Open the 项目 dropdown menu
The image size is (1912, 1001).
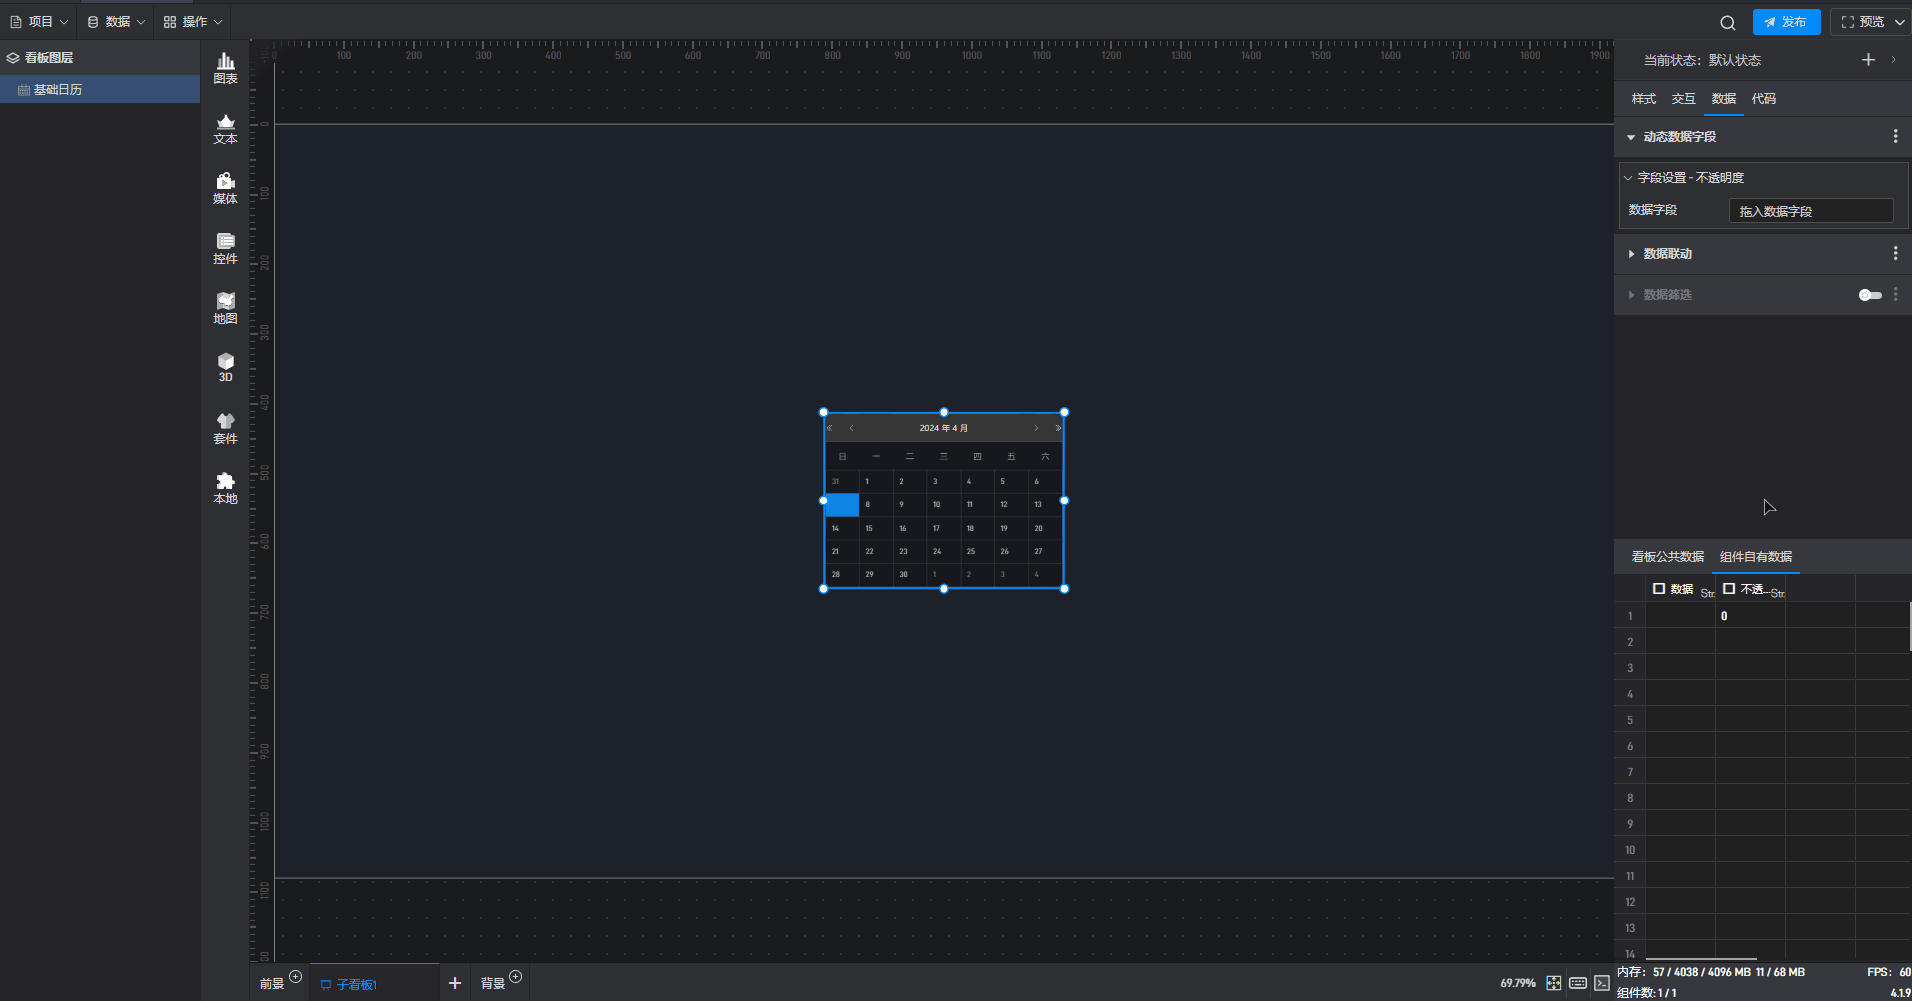(x=40, y=22)
